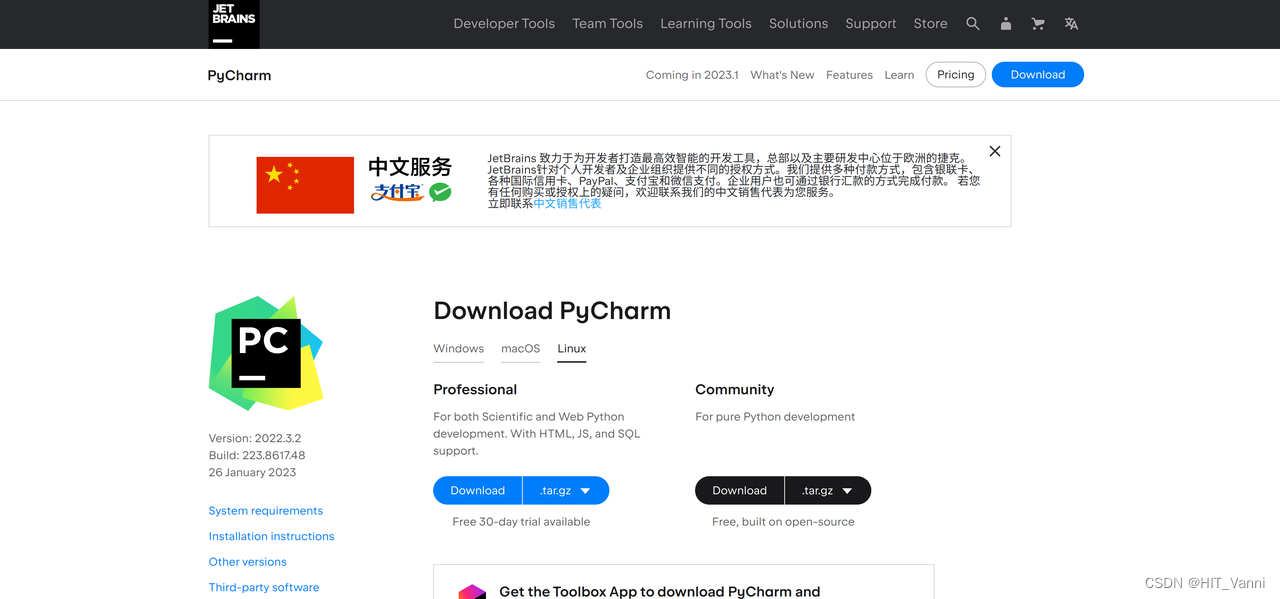Click the 中文服务 heading in banner
1280x599 pixels.
pyautogui.click(x=410, y=167)
